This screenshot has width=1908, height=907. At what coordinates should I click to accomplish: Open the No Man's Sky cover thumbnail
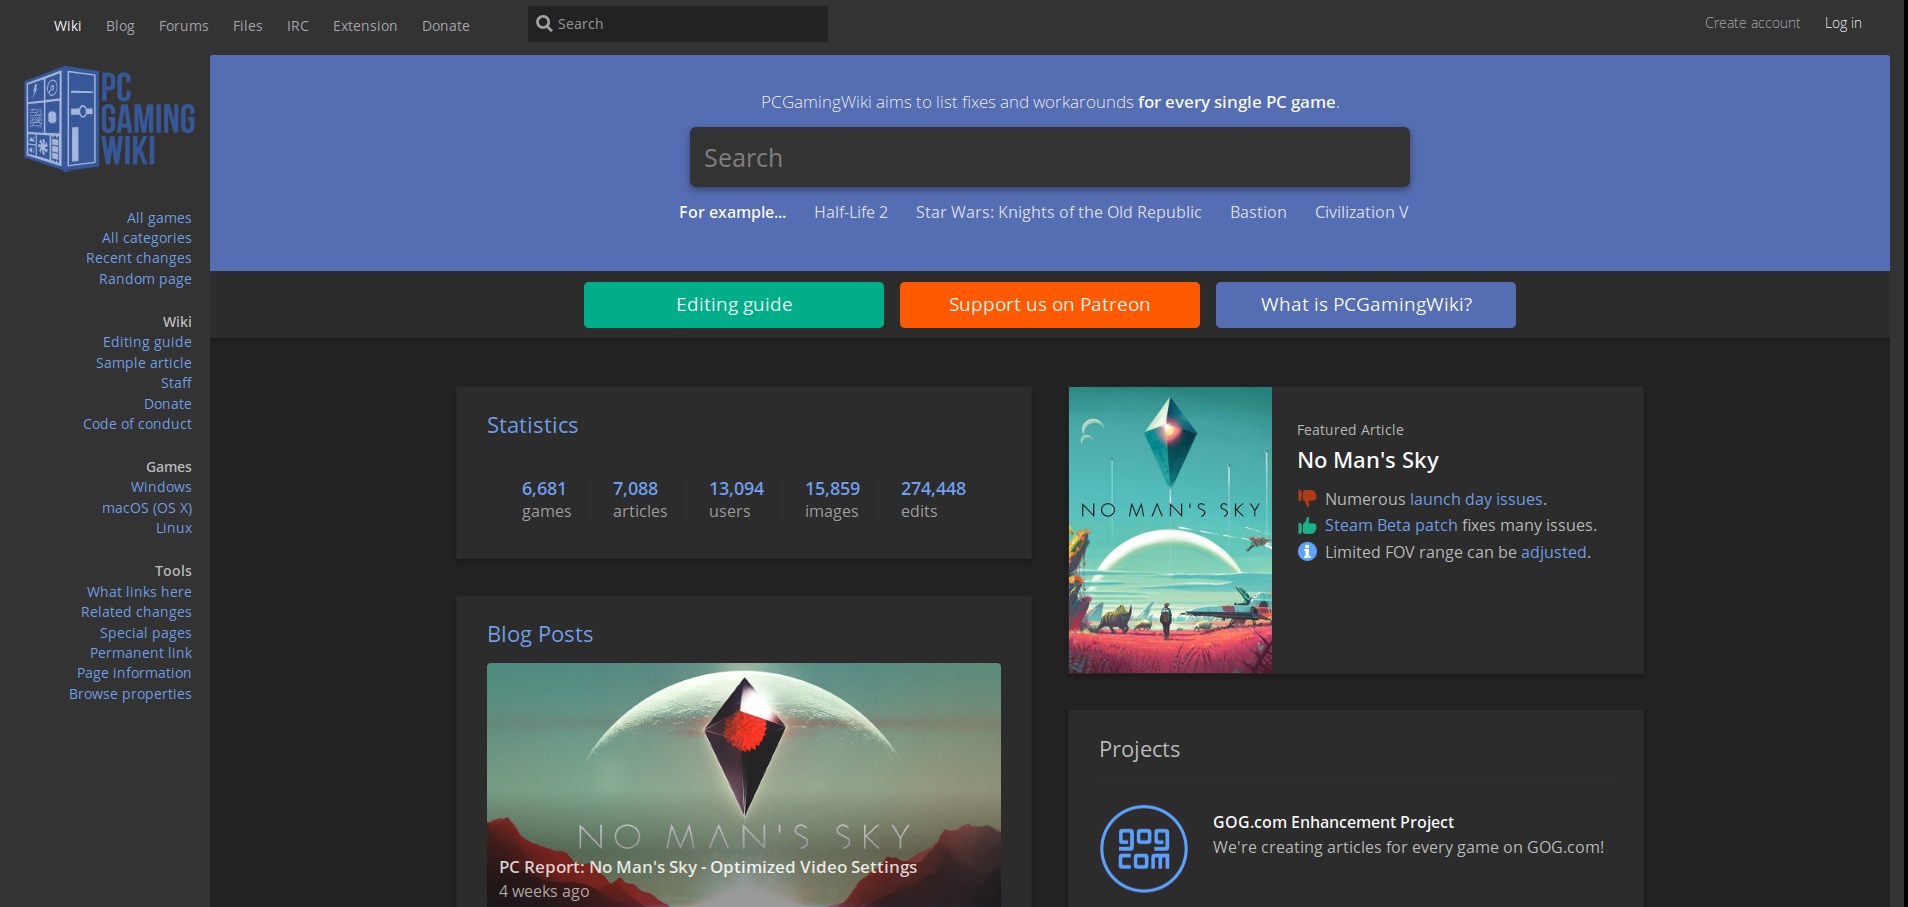(1170, 530)
